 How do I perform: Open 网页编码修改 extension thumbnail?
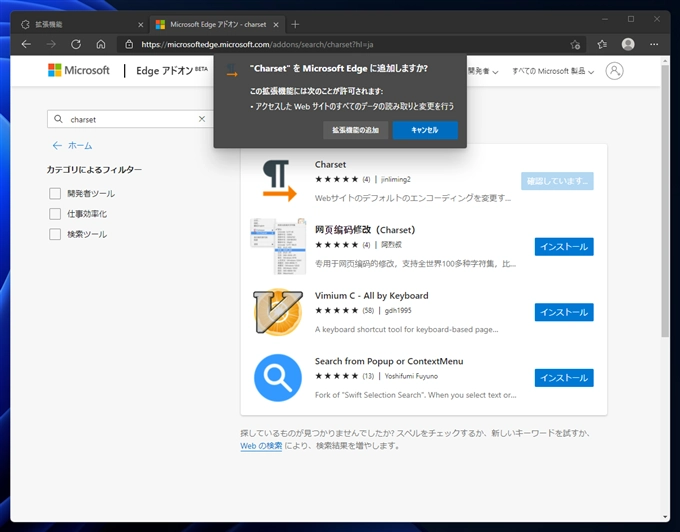pos(278,246)
